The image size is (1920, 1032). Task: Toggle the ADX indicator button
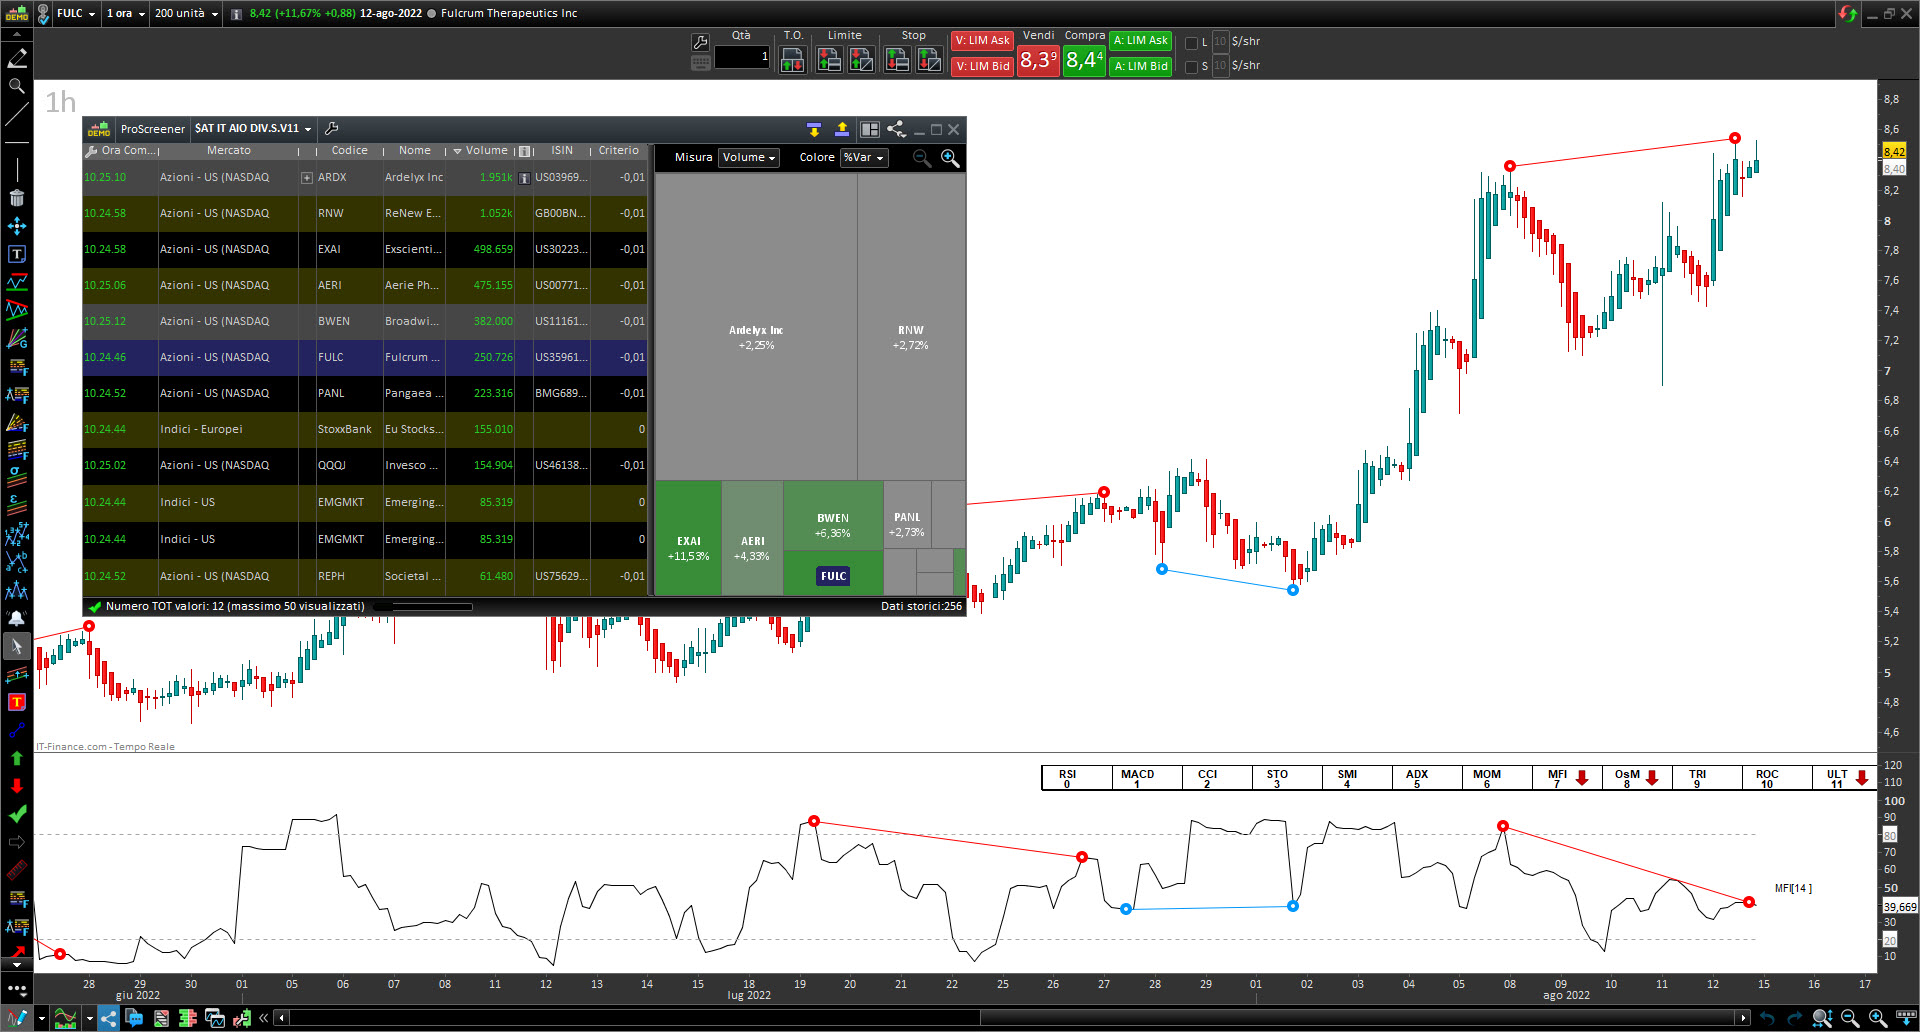click(x=1427, y=778)
